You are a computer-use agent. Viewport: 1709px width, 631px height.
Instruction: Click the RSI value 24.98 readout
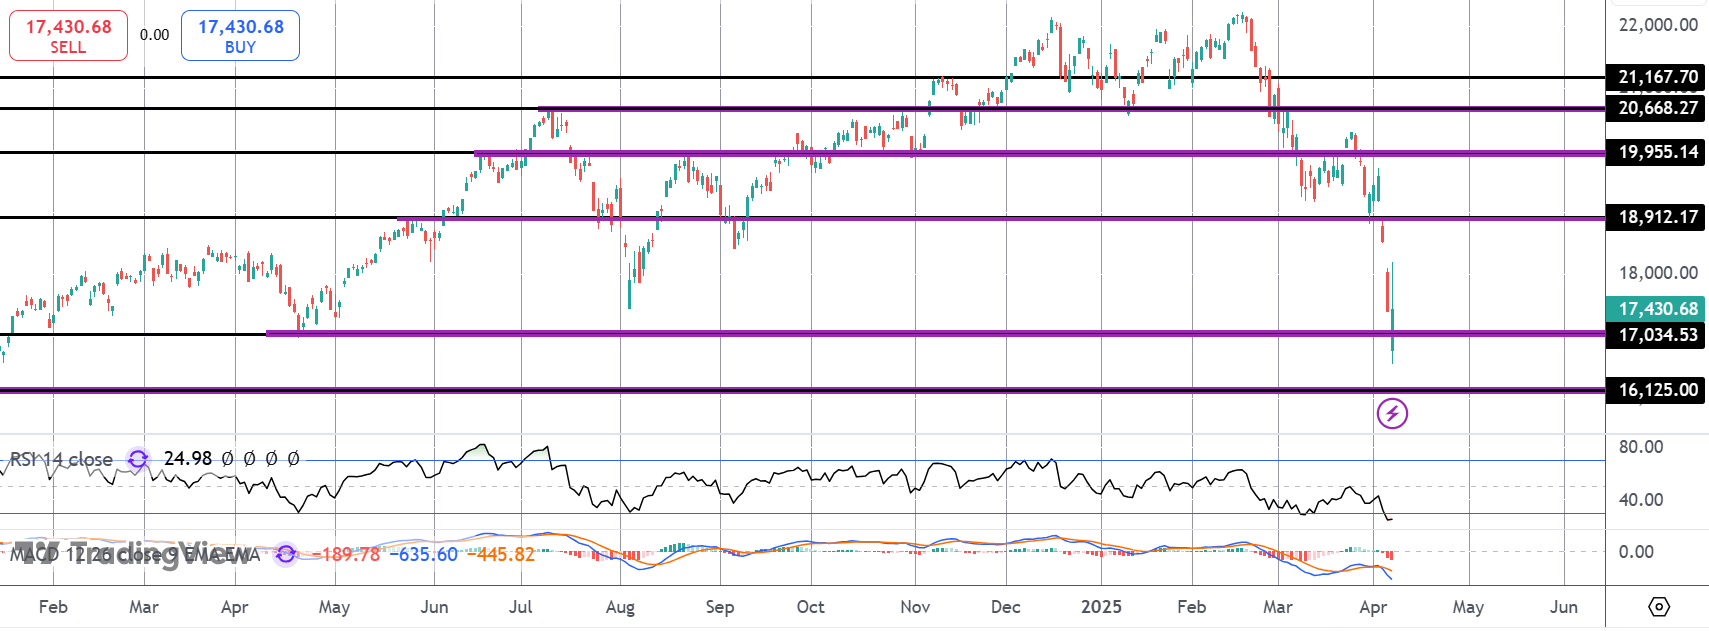coord(188,459)
